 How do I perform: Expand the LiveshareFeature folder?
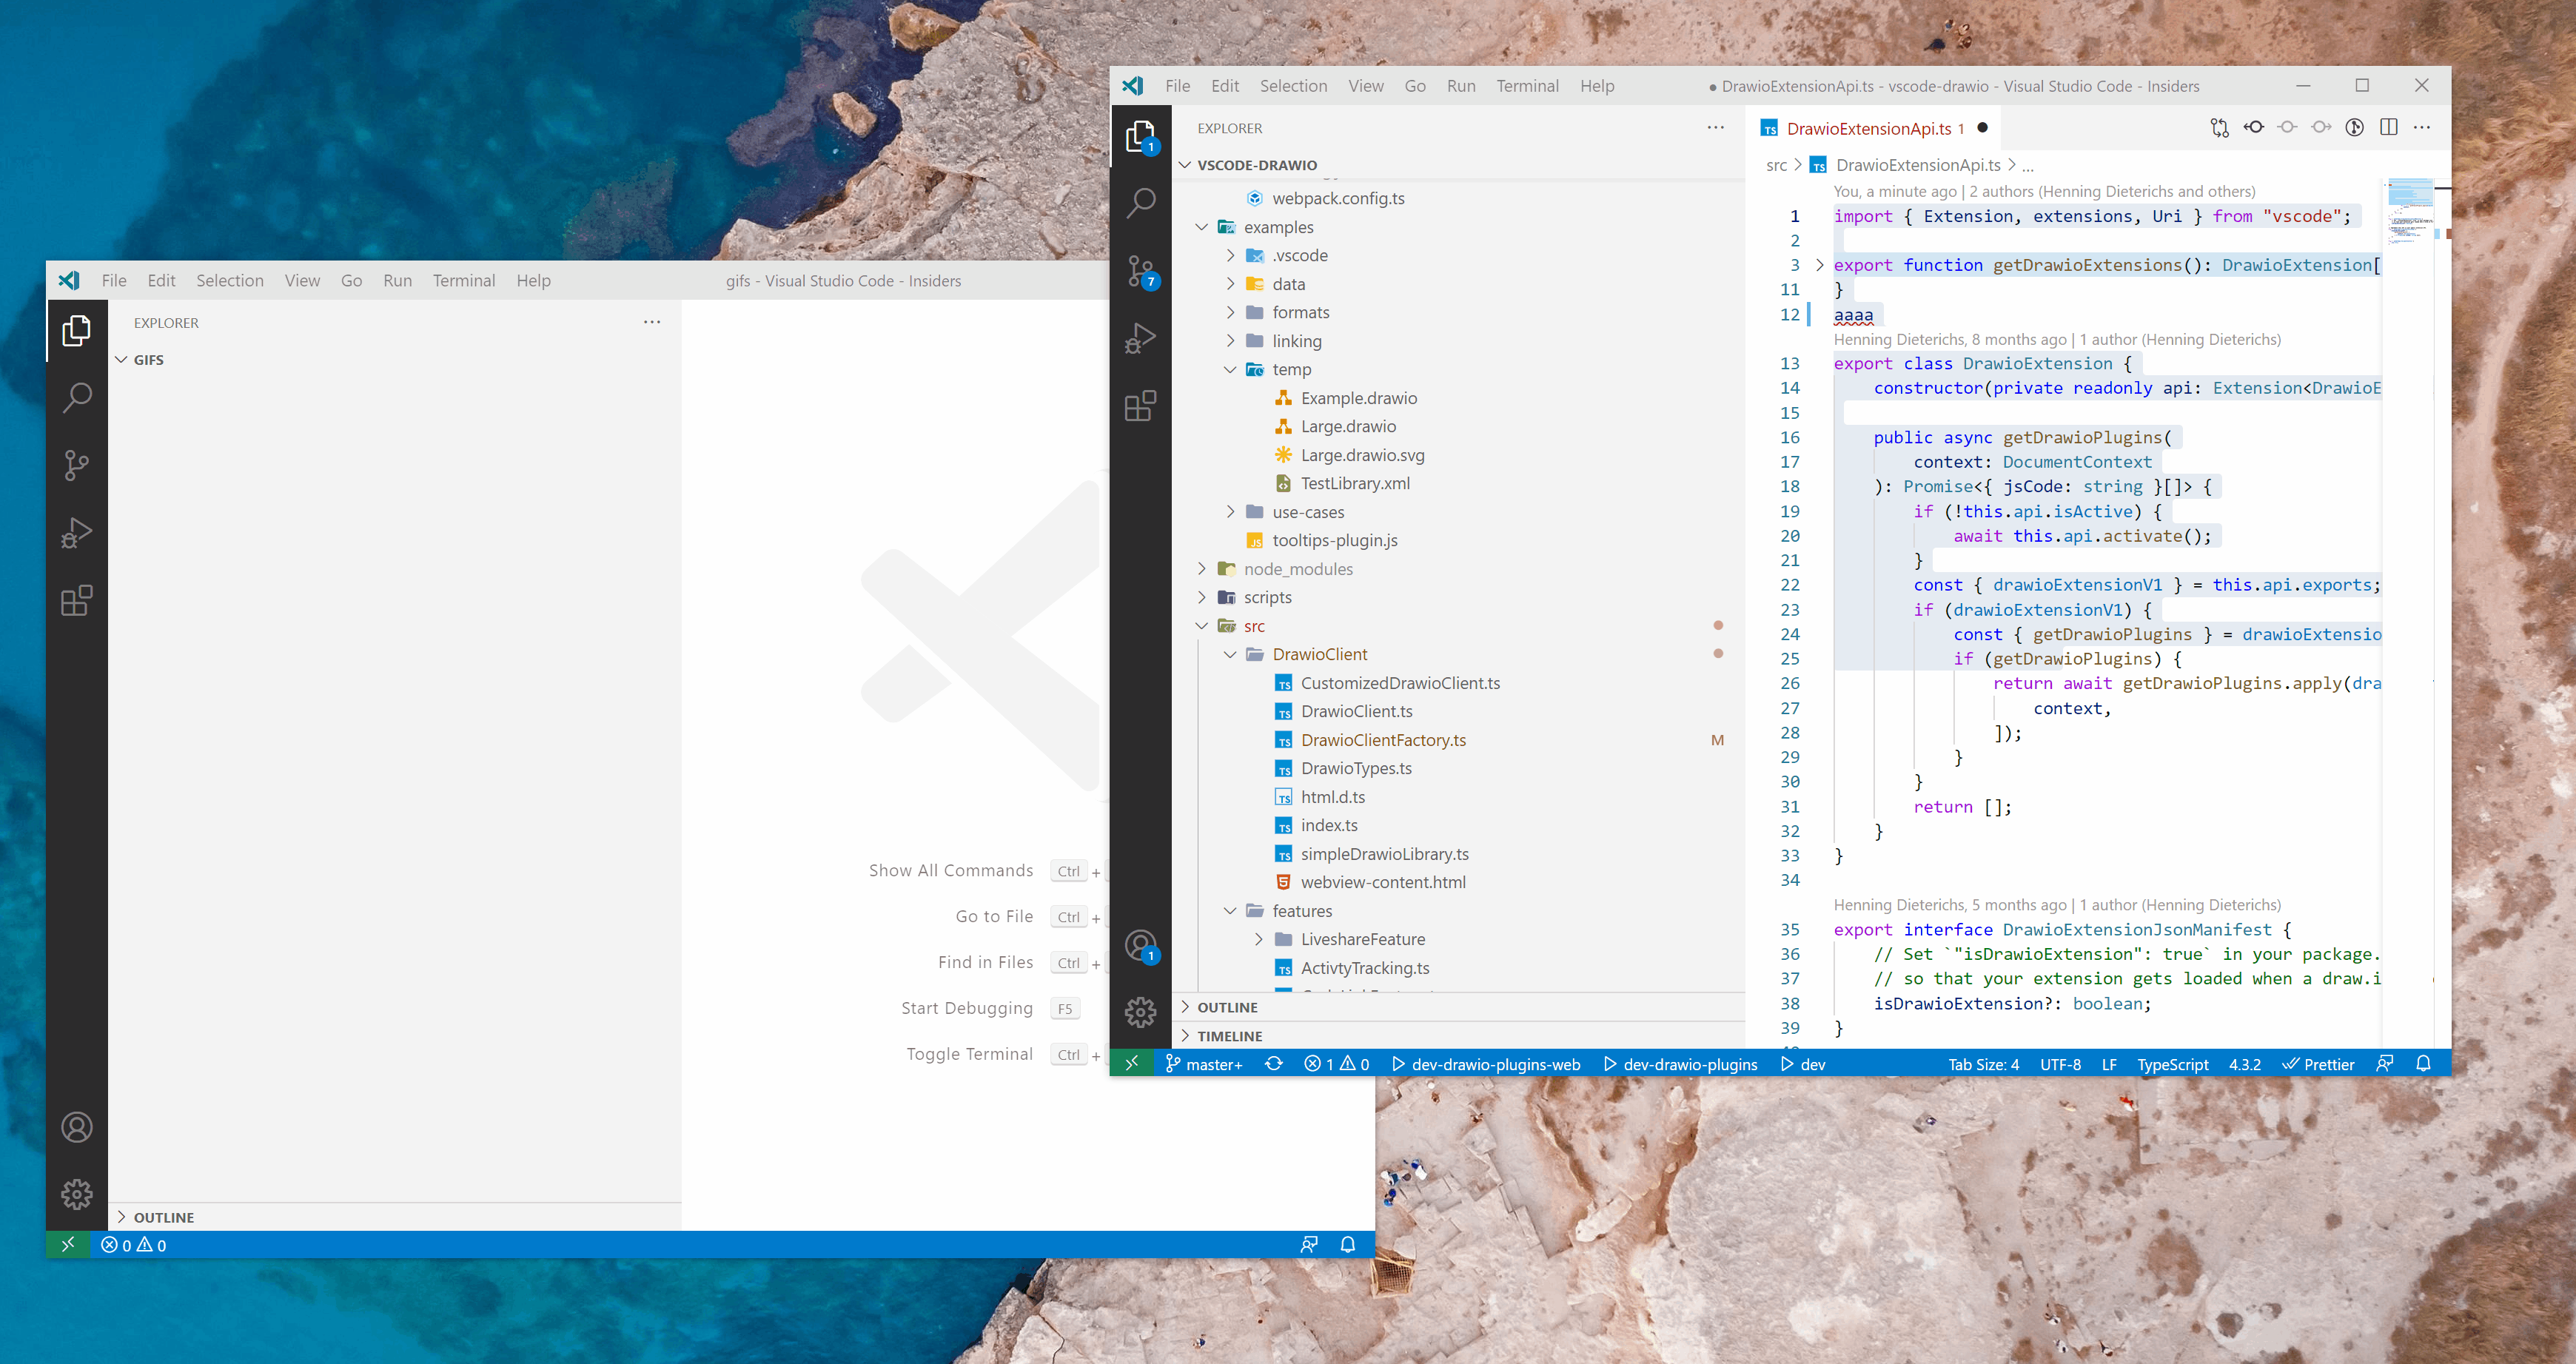(1258, 939)
